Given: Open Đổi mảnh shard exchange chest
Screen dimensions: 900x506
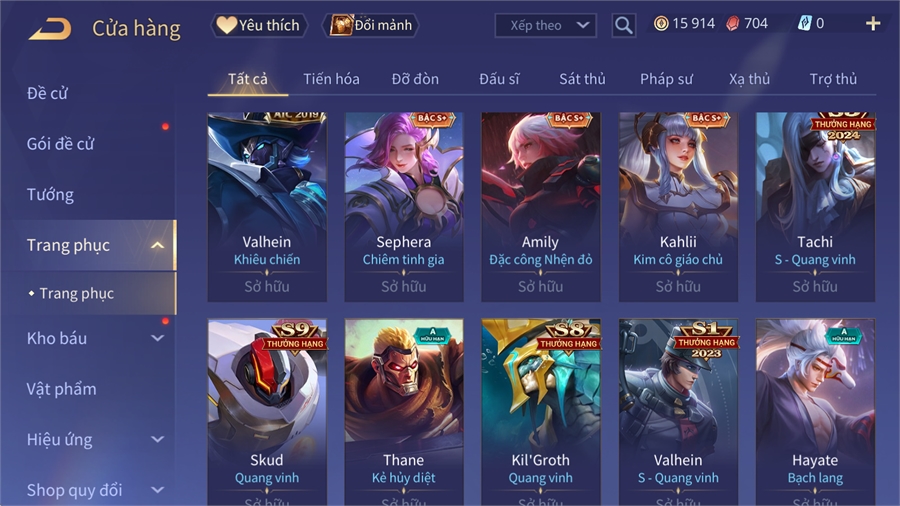Looking at the screenshot, I should [x=371, y=25].
